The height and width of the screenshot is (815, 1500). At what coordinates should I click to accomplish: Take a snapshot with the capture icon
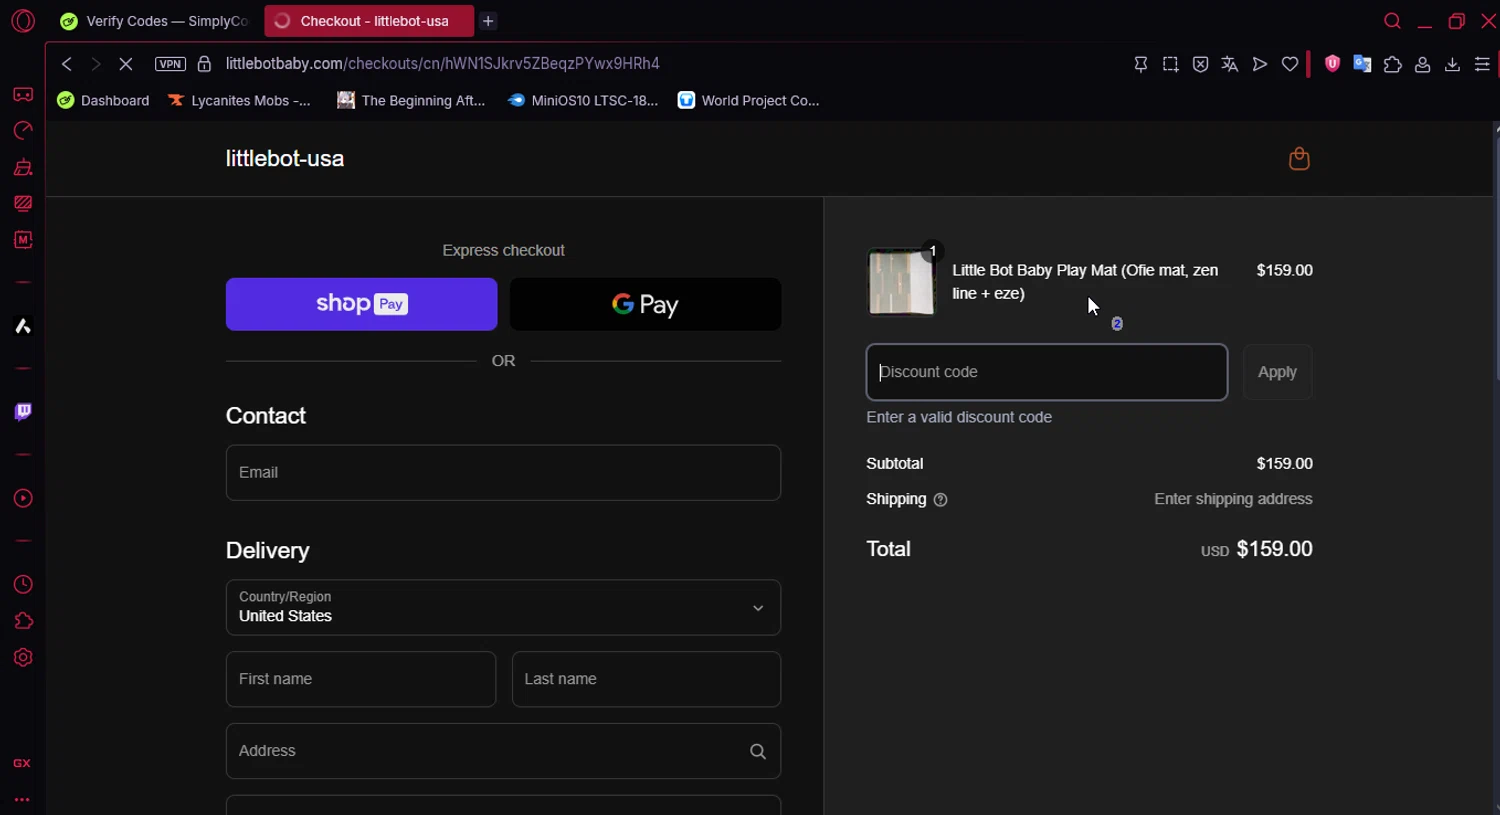[1170, 64]
